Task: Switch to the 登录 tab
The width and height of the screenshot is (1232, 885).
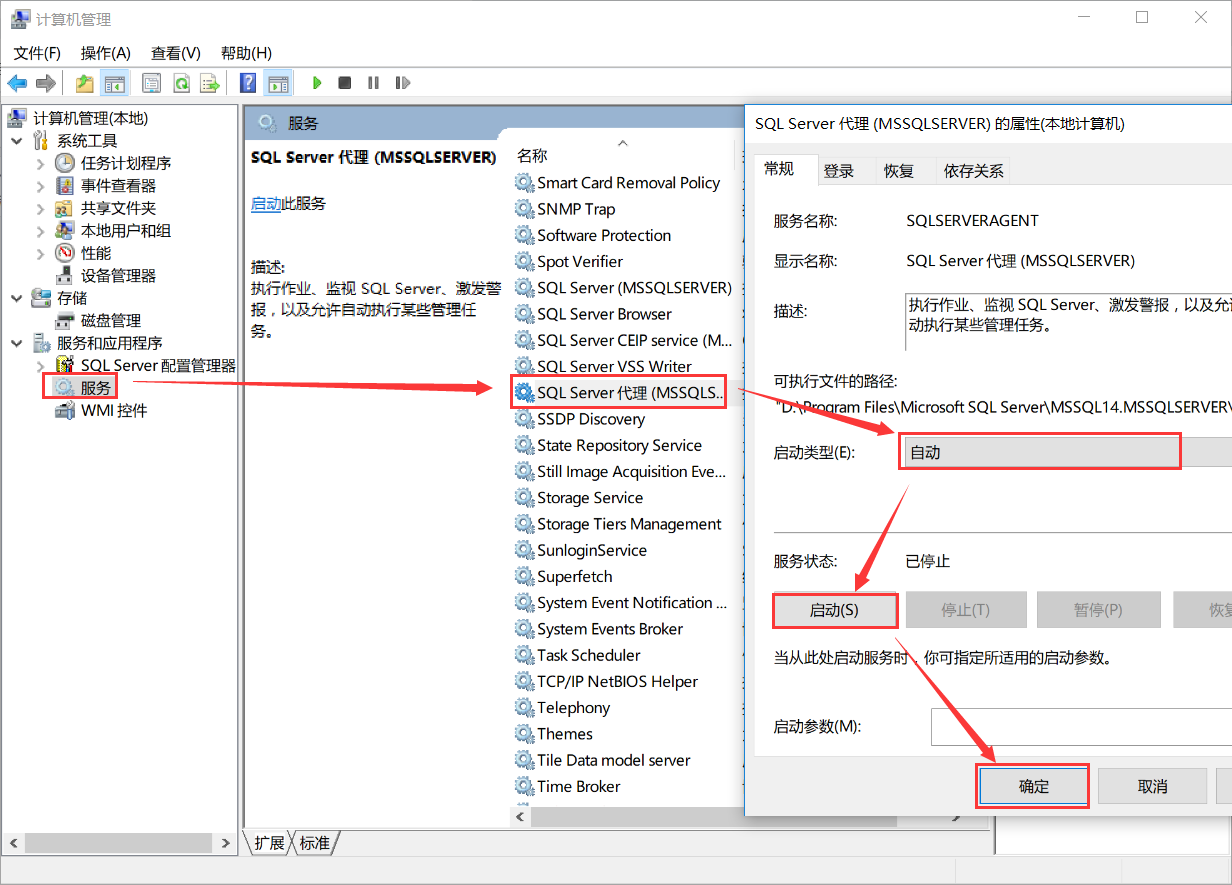Action: click(839, 171)
